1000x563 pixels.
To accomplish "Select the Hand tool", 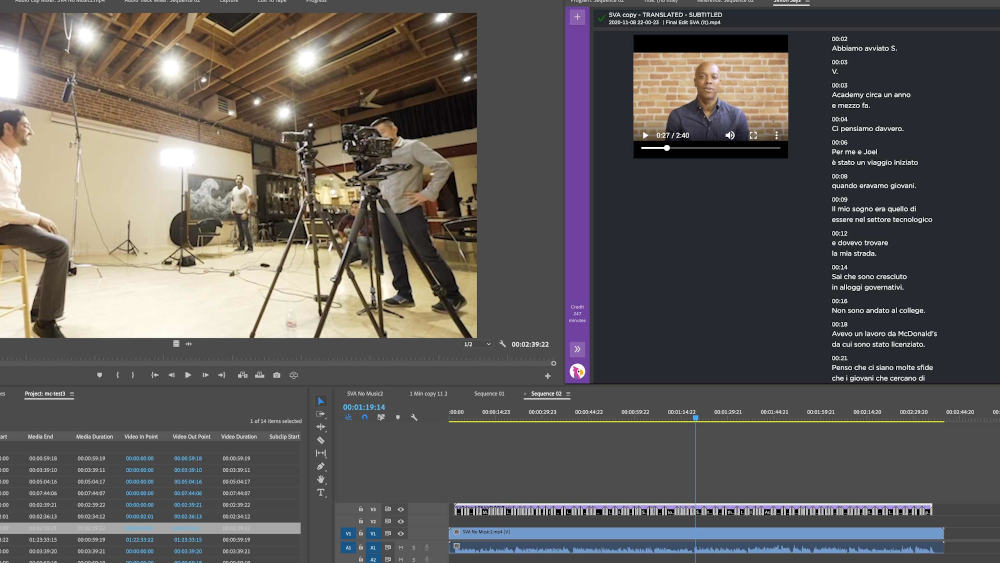I will 321,479.
